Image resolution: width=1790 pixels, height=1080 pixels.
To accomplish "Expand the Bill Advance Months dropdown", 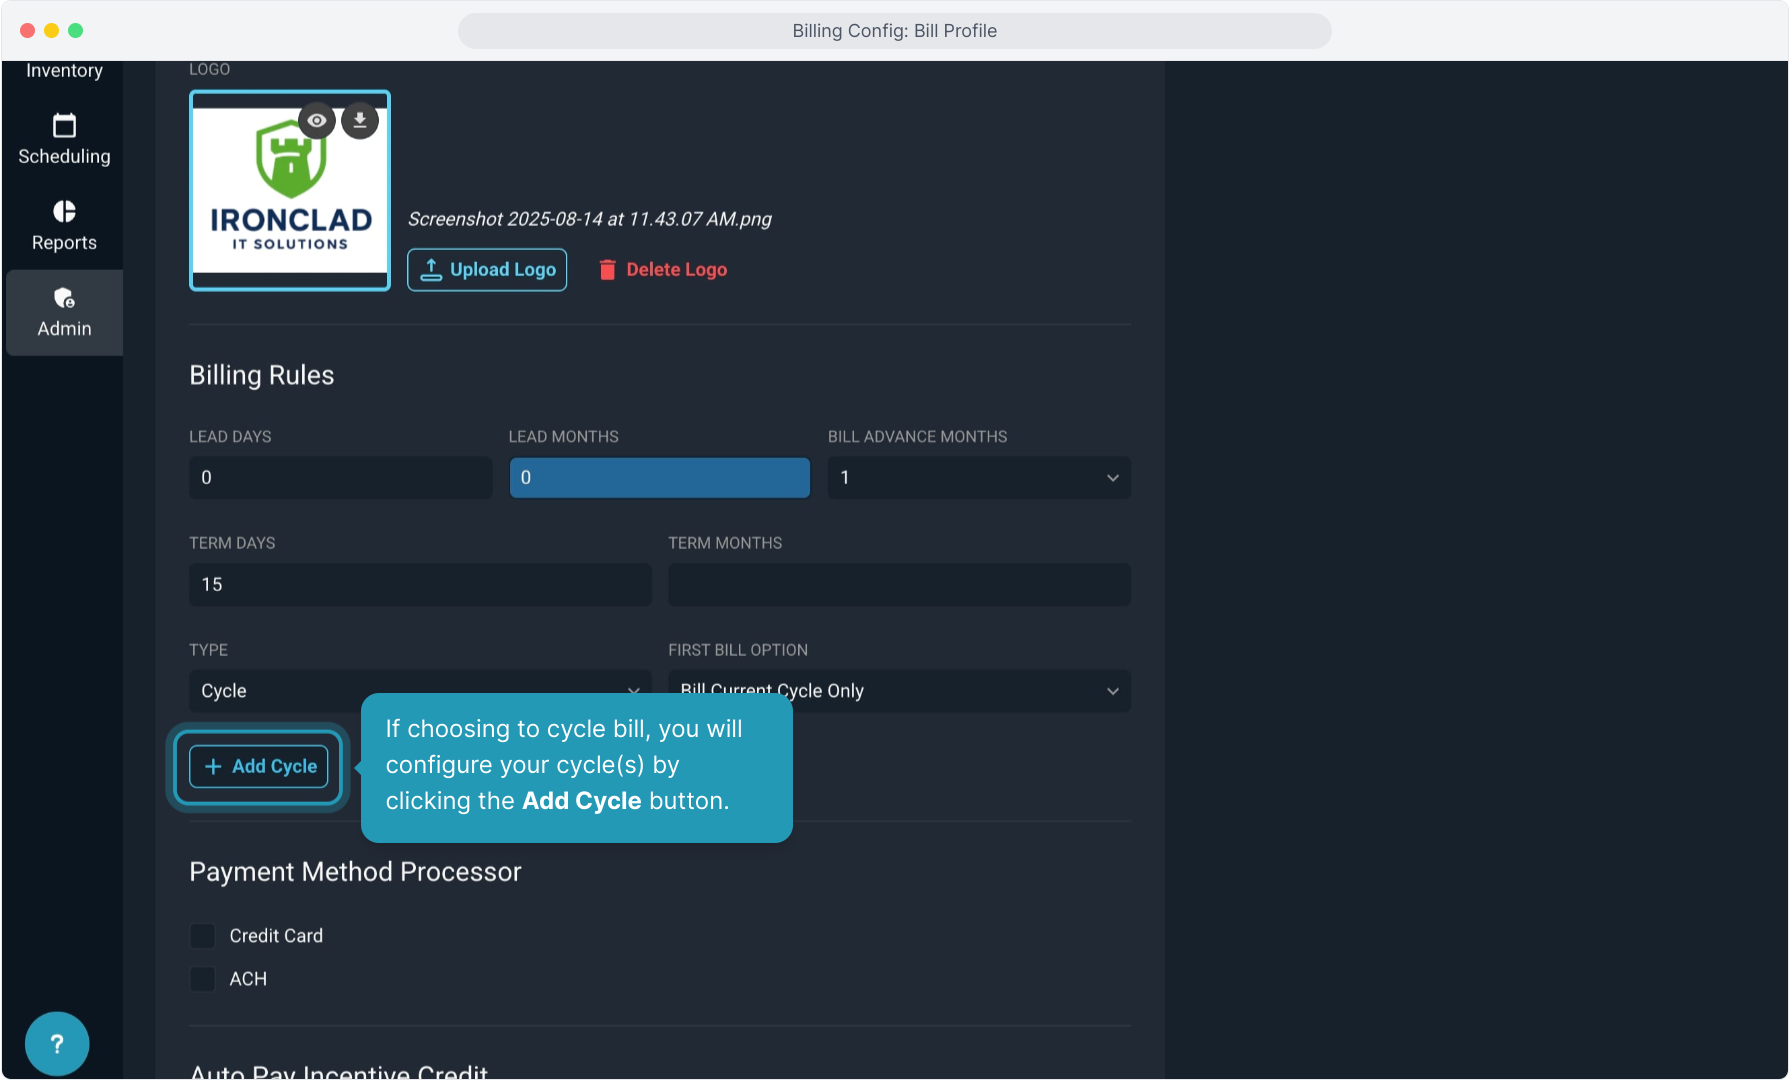I will pyautogui.click(x=978, y=478).
